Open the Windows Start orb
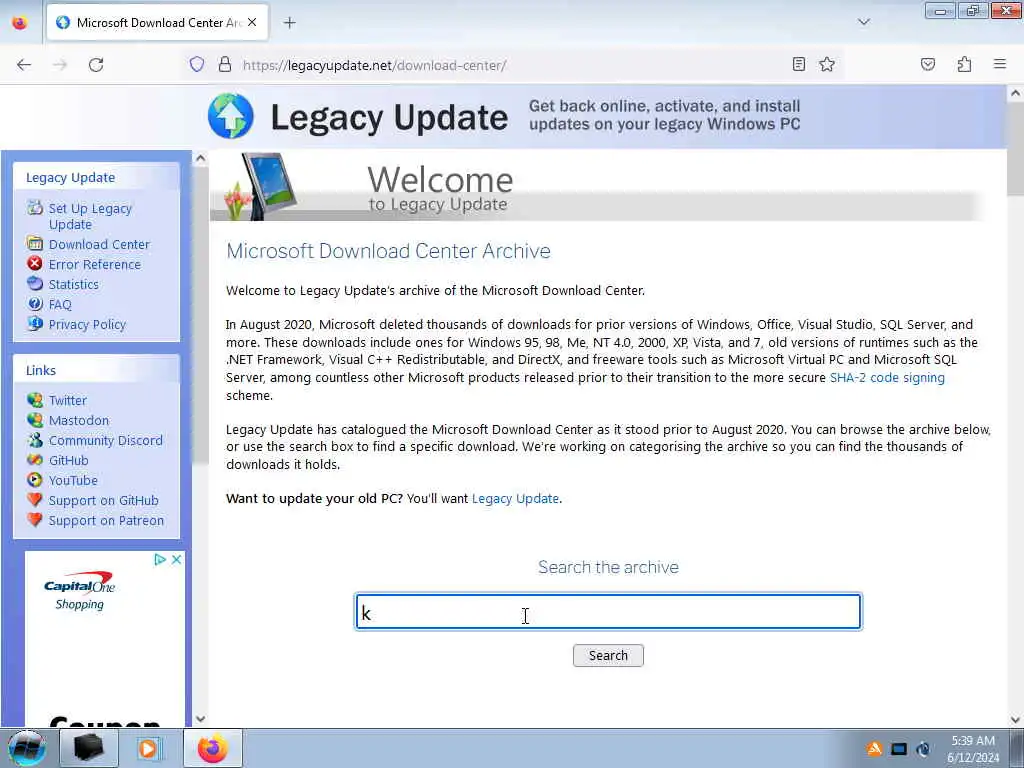 pos(27,748)
